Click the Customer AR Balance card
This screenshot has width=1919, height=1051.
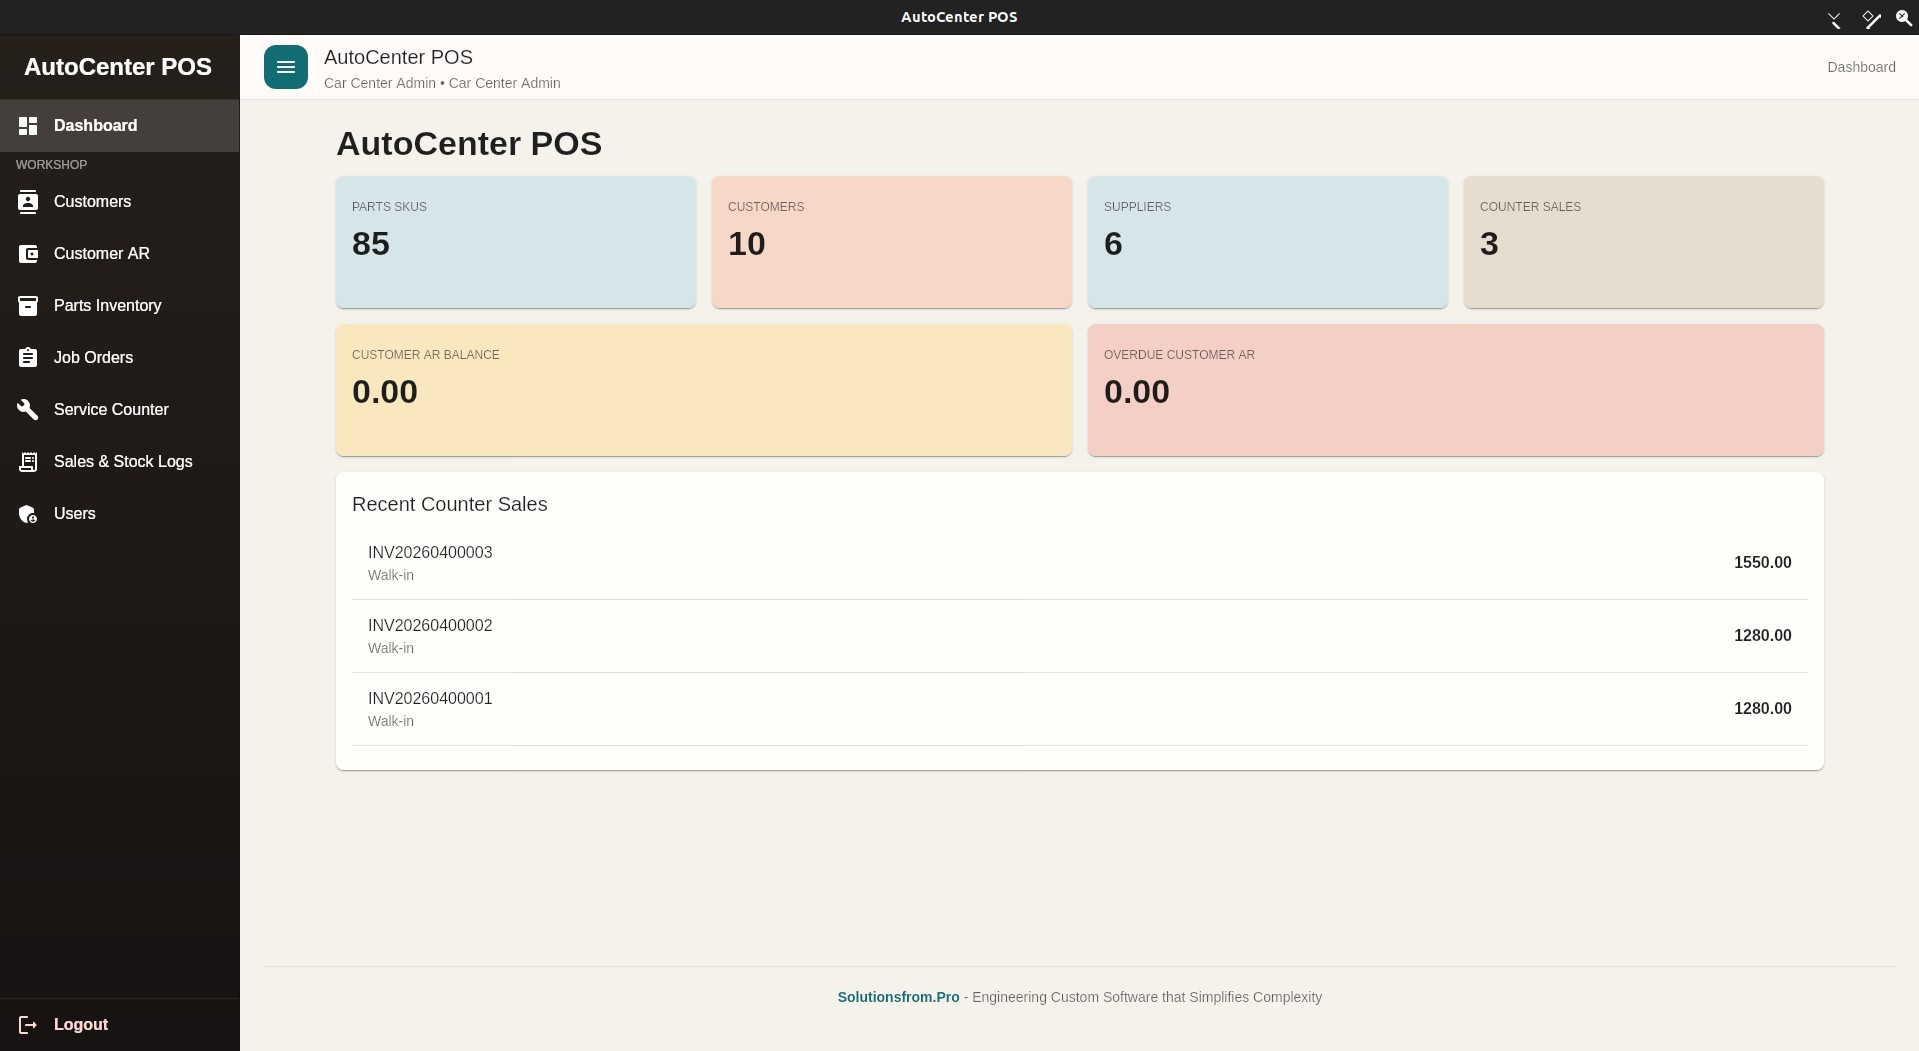pyautogui.click(x=704, y=390)
